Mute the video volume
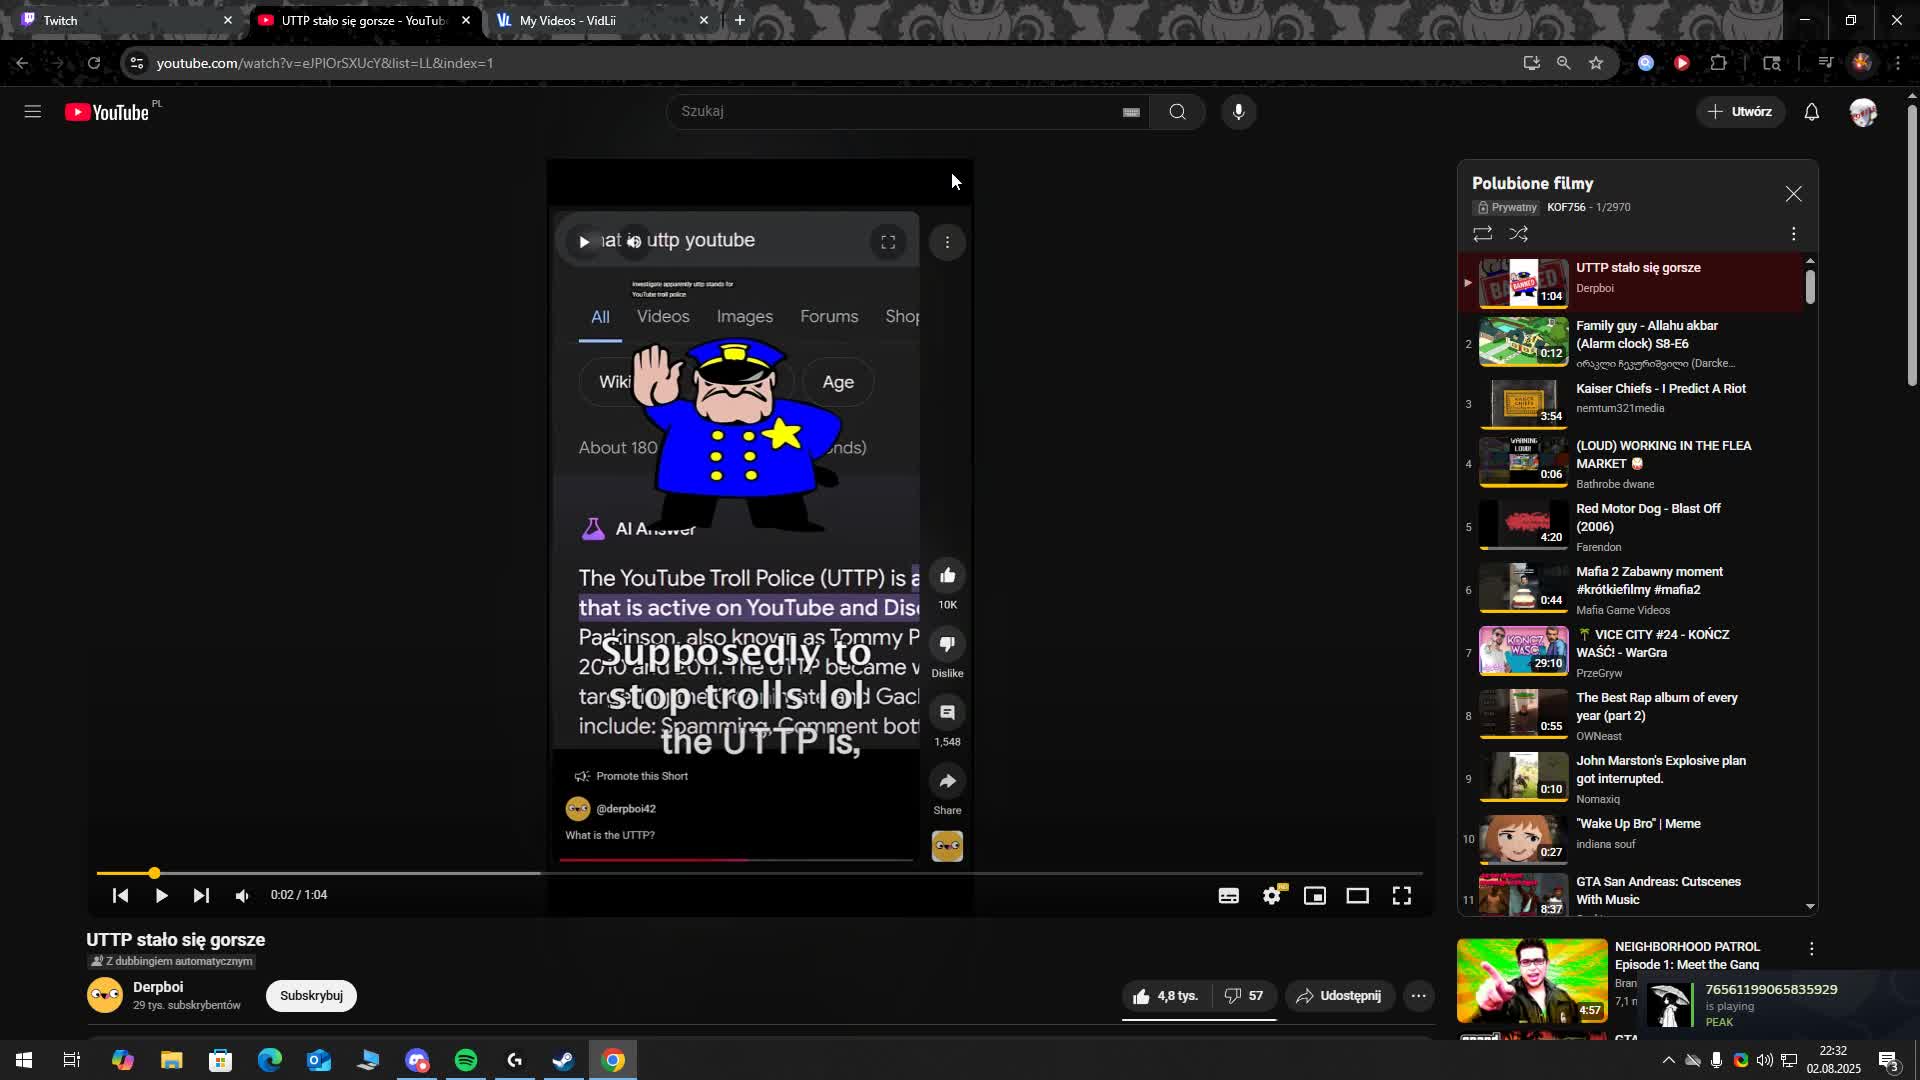Image resolution: width=1920 pixels, height=1080 pixels. 243,895
